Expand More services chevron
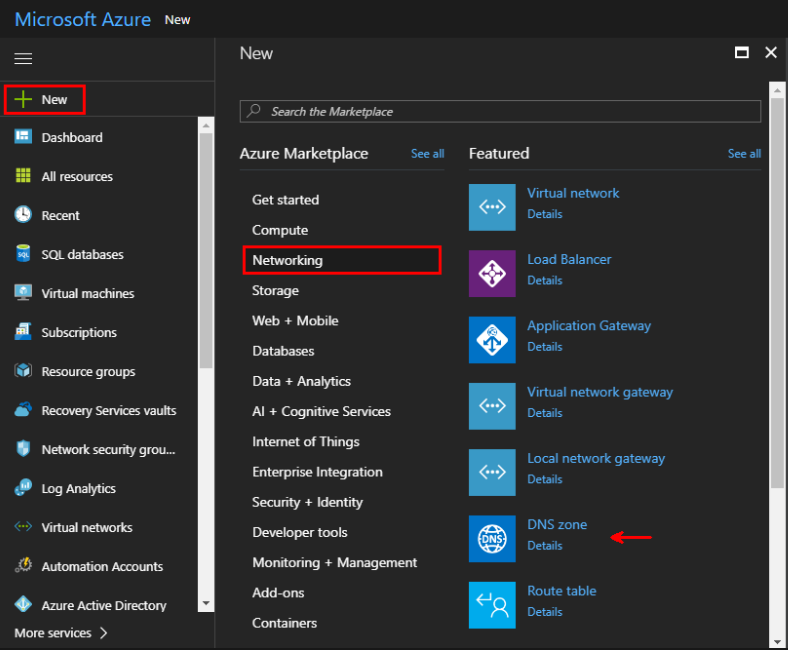Viewport: 788px width, 650px height. 104,633
